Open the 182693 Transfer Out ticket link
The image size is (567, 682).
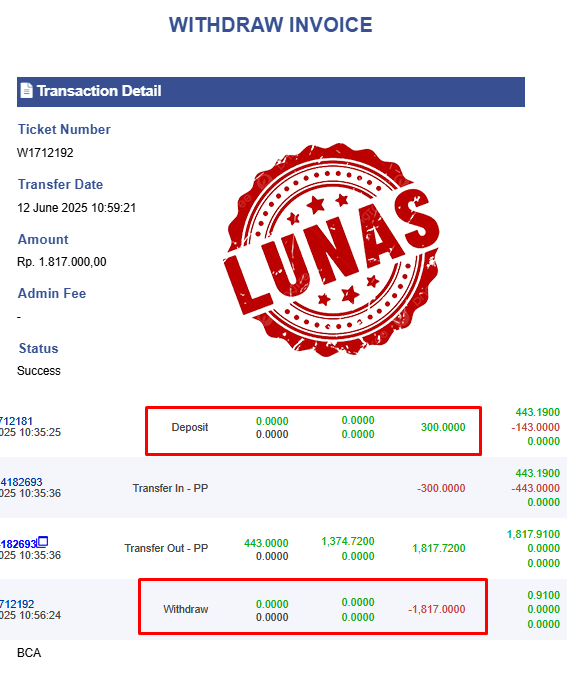(19, 544)
